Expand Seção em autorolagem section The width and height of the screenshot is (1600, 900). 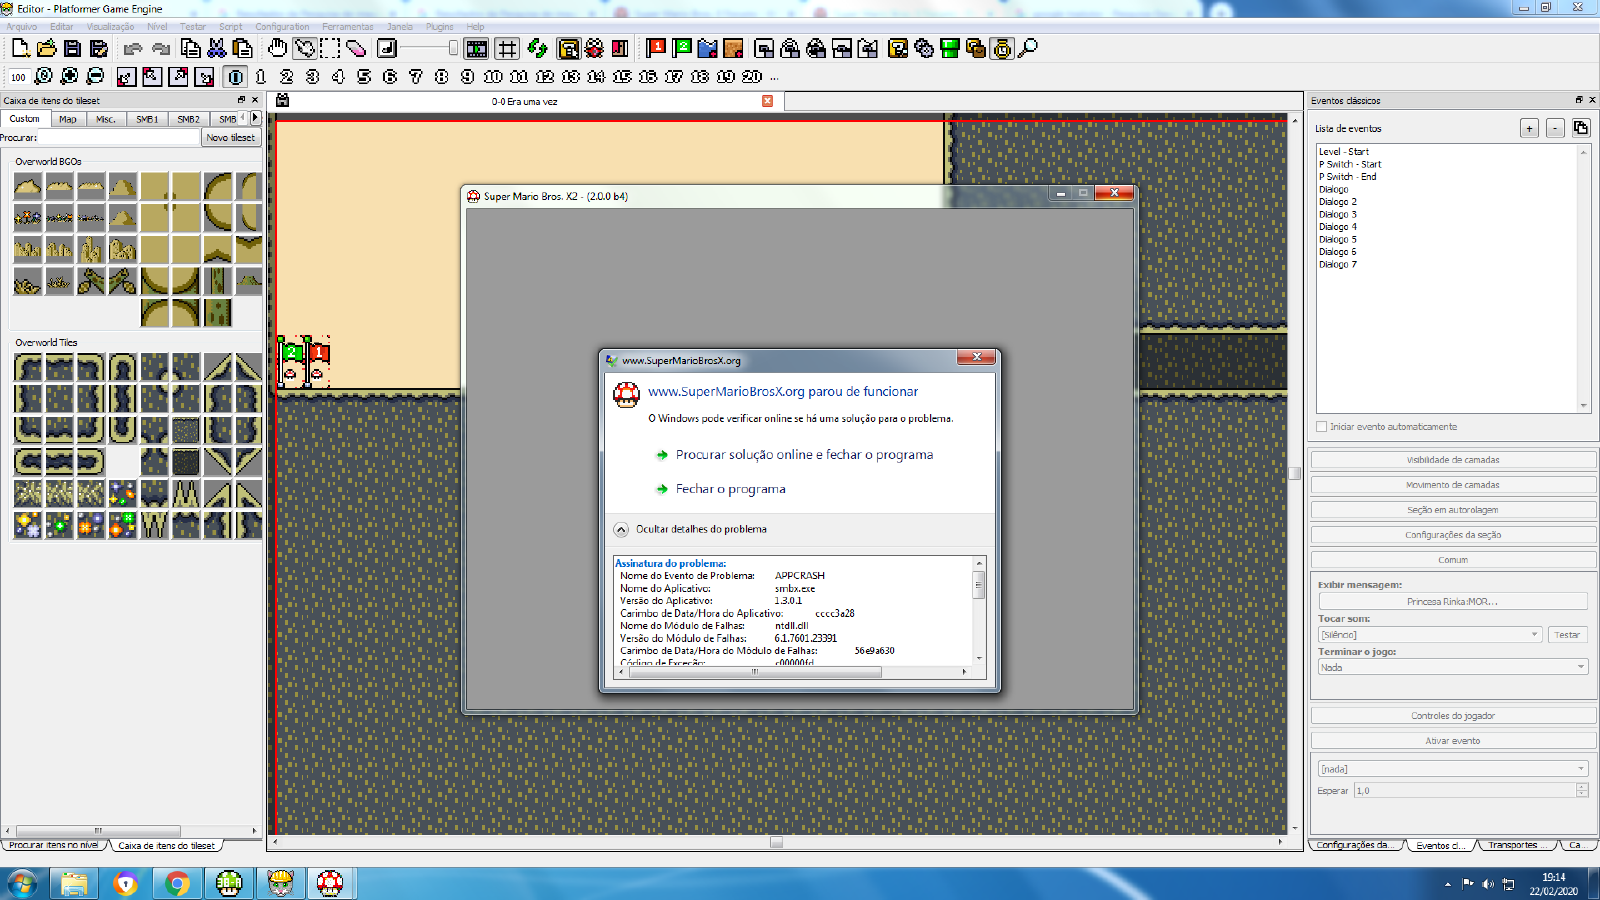1453,510
